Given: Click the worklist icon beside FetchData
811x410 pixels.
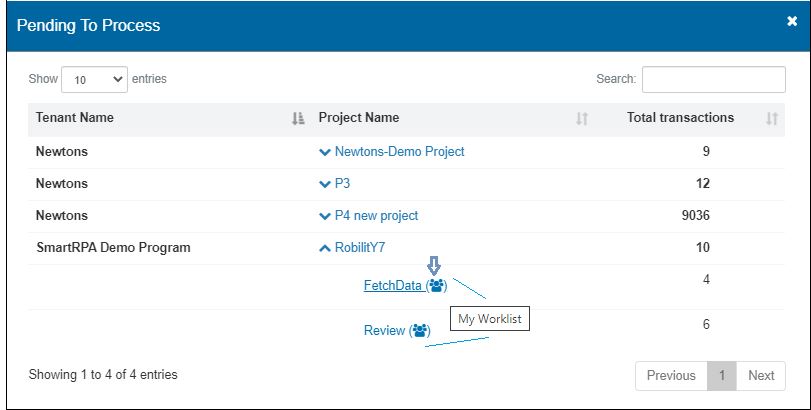Looking at the screenshot, I should (x=436, y=286).
